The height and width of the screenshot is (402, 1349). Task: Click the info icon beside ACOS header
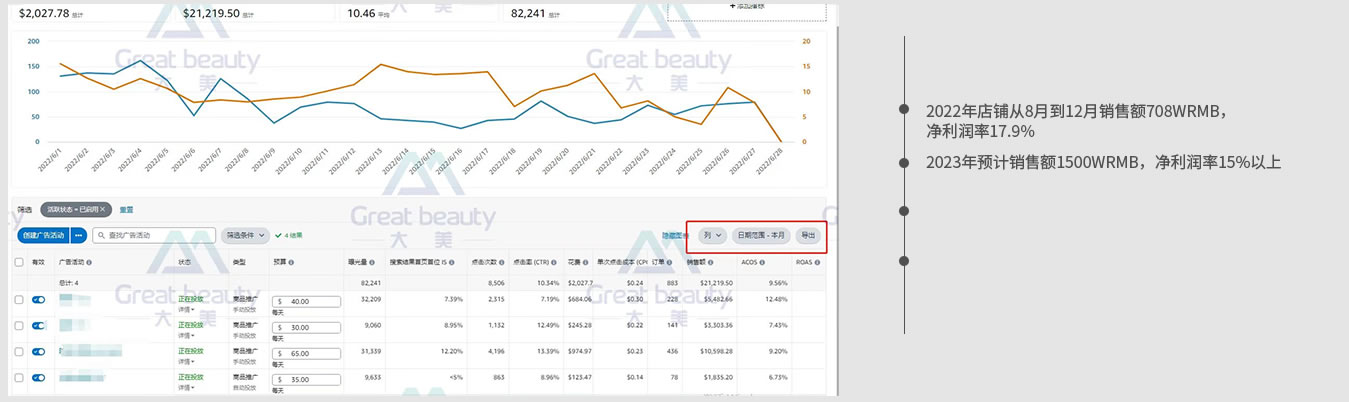tap(763, 263)
